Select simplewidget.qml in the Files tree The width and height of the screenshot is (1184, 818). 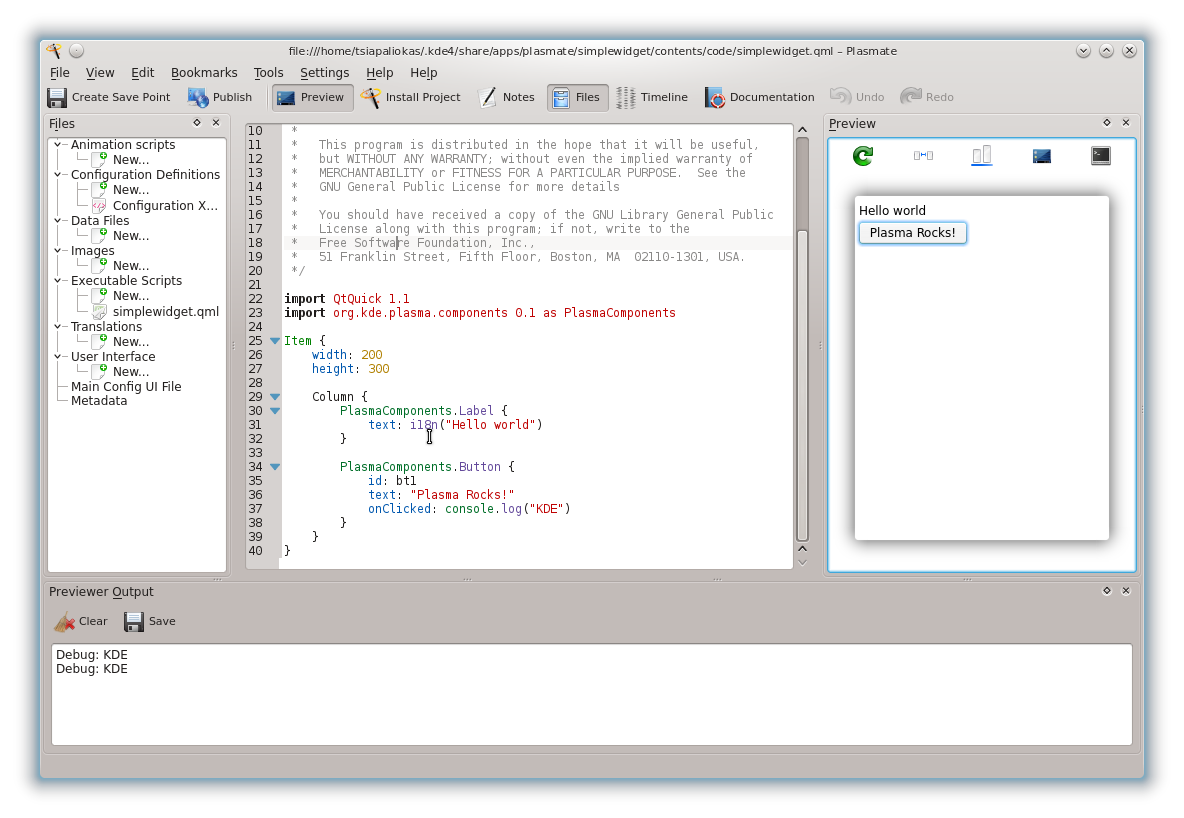pyautogui.click(x=165, y=311)
